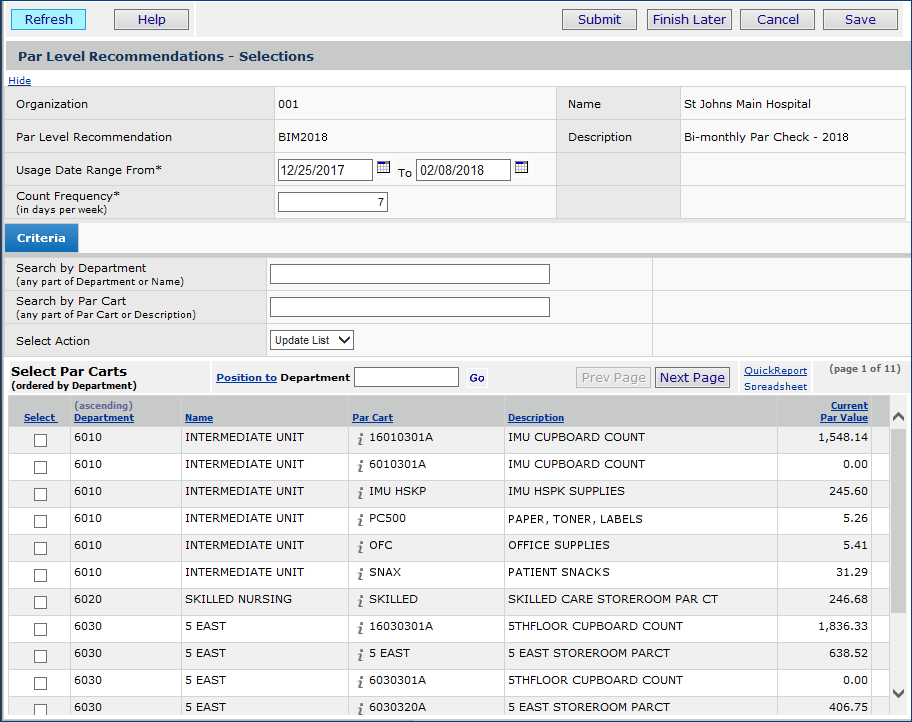This screenshot has height=722, width=912.
Task: Click the Search by Department input field
Action: click(409, 274)
